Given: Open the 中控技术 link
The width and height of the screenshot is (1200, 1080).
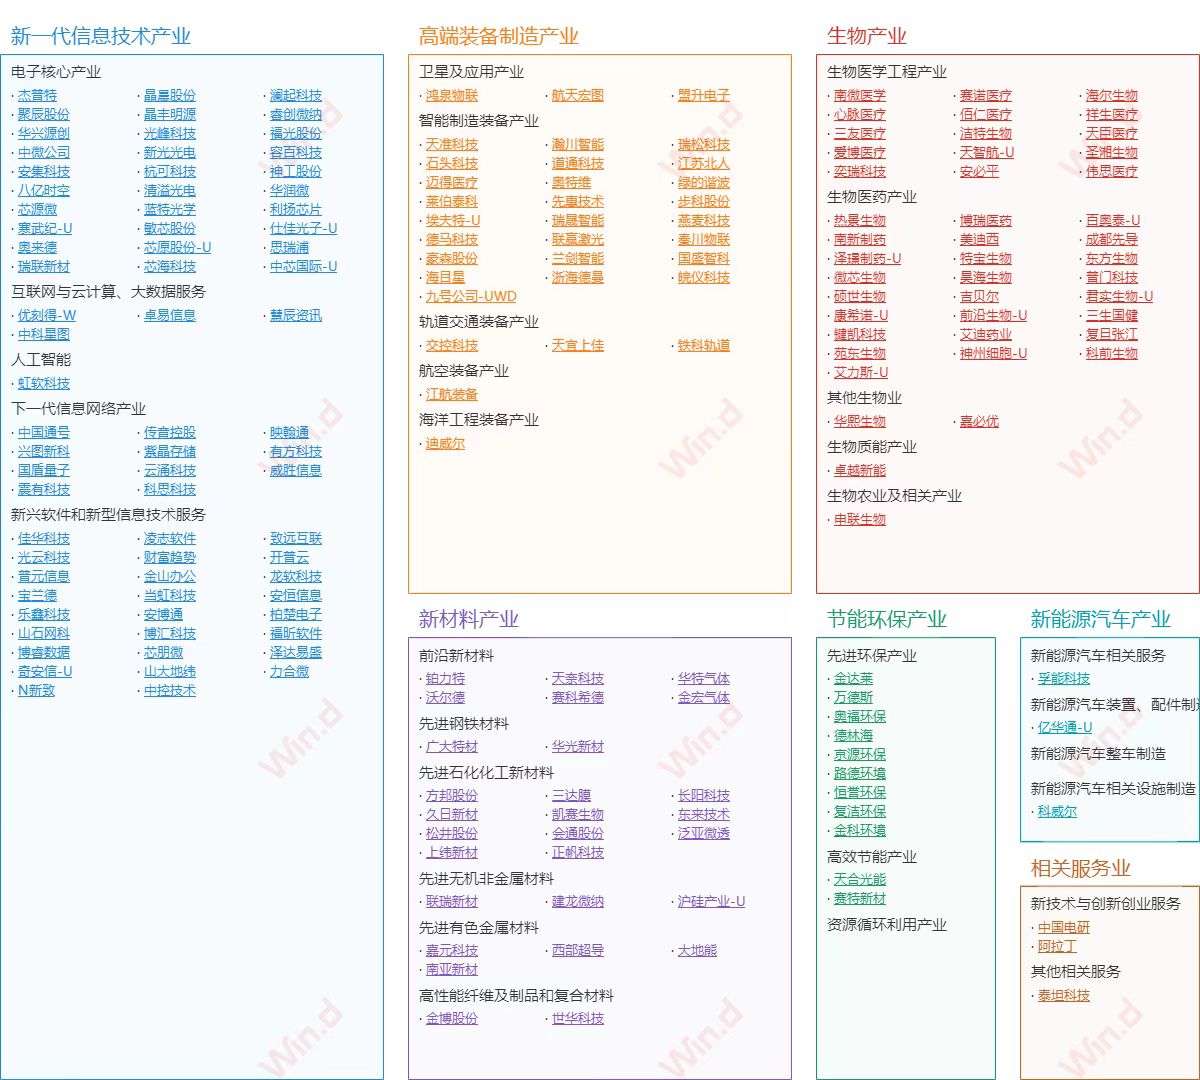Looking at the screenshot, I should point(170,691).
